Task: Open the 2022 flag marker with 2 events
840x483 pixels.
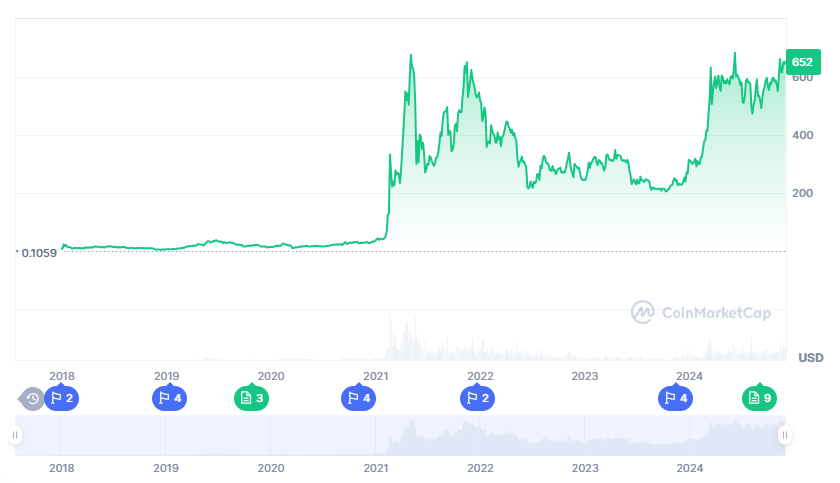Action: 477,398
